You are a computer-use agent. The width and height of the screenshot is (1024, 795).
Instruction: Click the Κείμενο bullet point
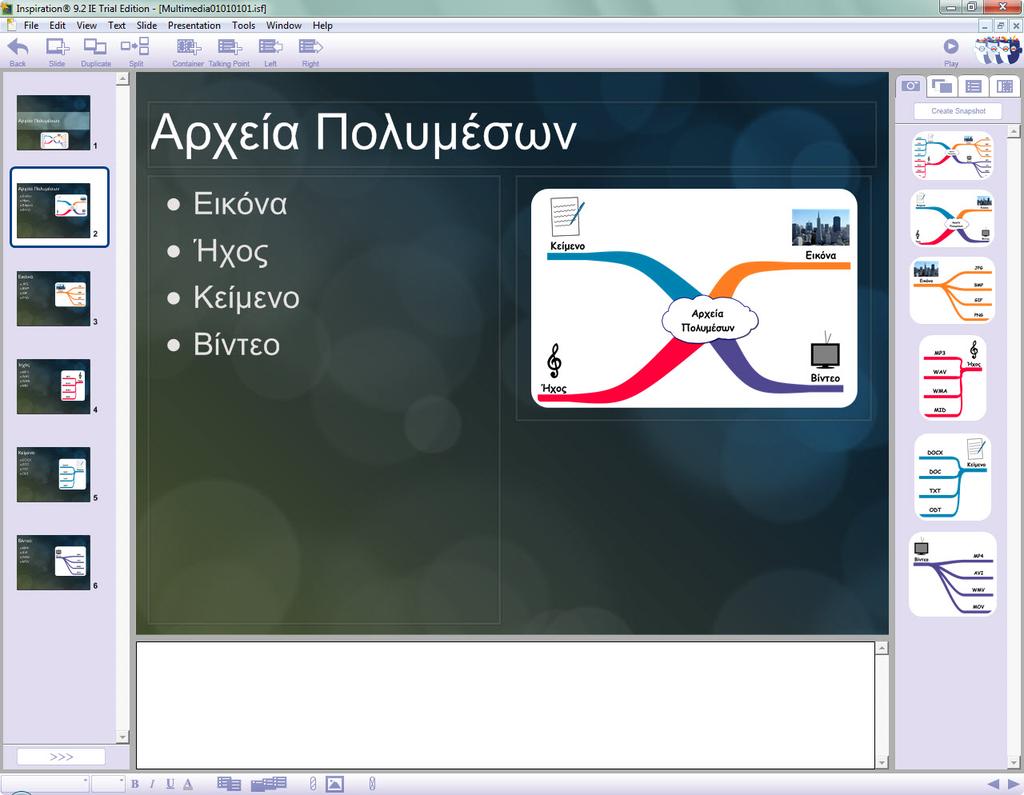click(x=246, y=298)
